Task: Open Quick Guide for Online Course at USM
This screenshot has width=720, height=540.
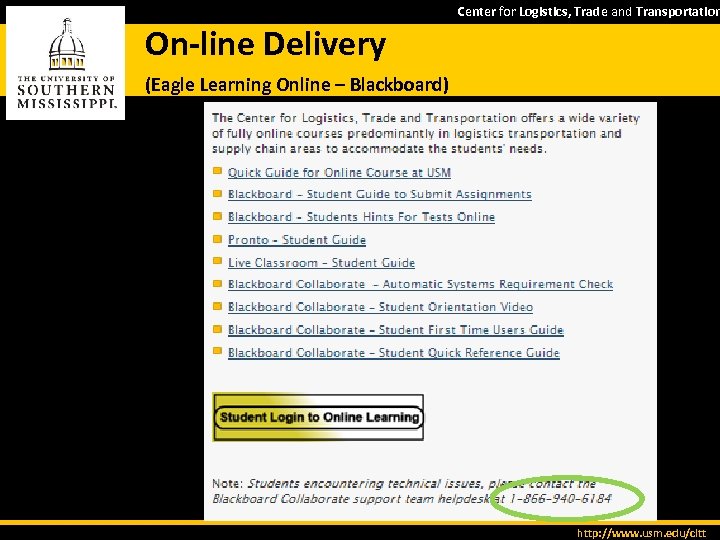Action: point(339,173)
